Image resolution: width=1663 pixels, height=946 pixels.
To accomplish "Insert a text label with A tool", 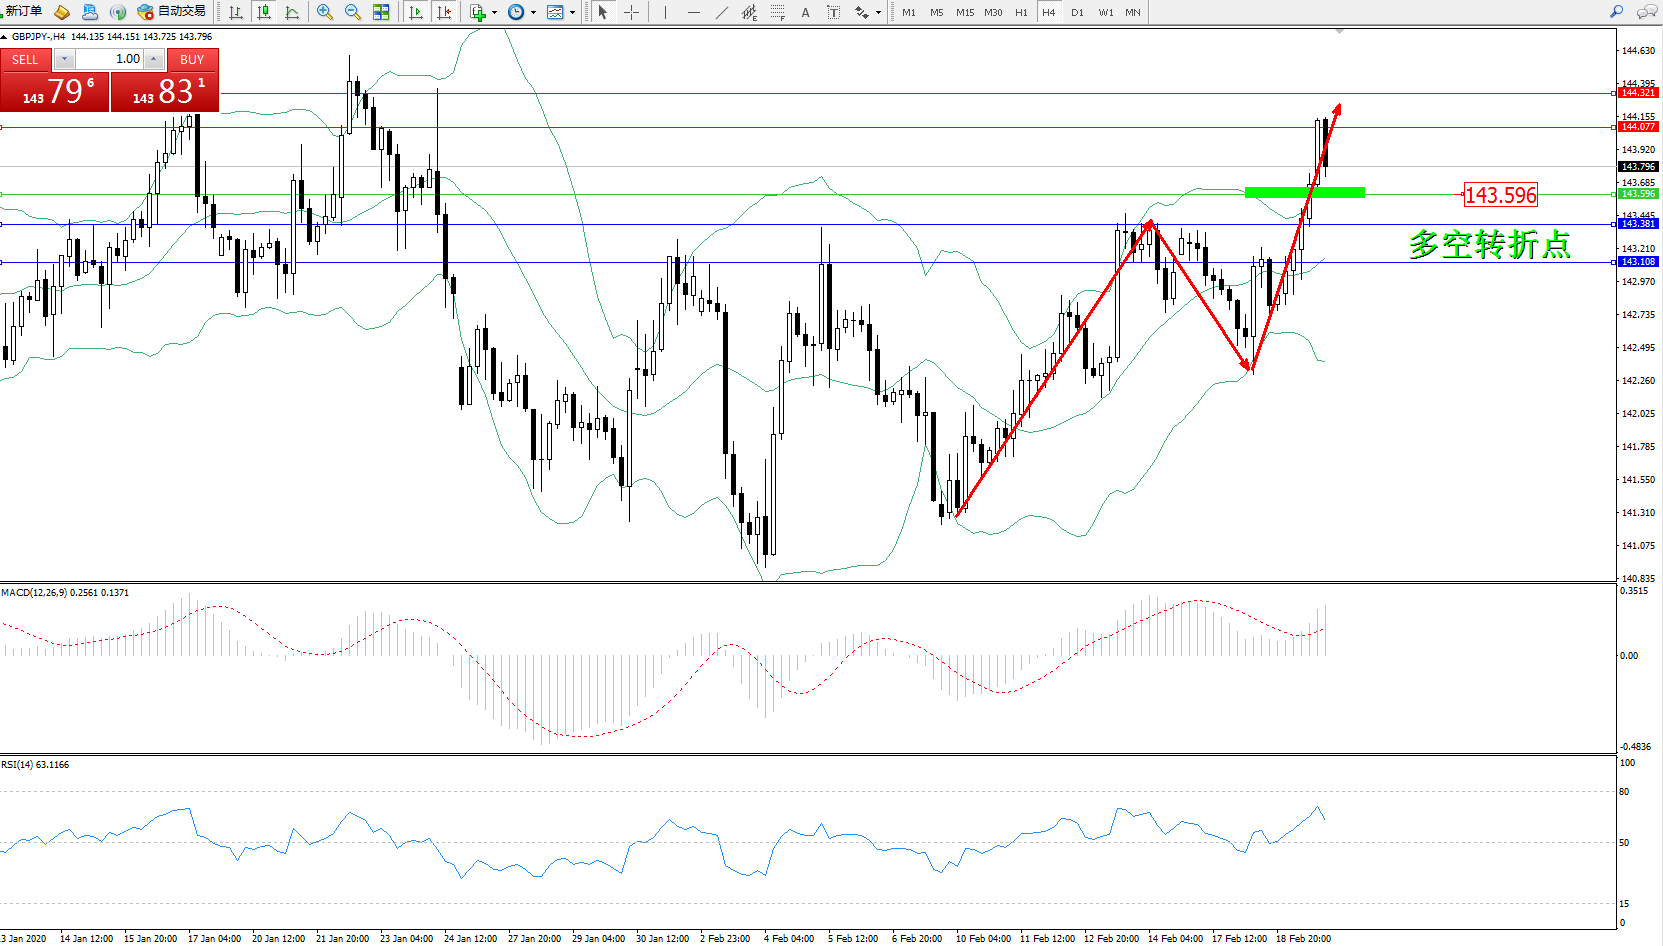I will pos(805,12).
